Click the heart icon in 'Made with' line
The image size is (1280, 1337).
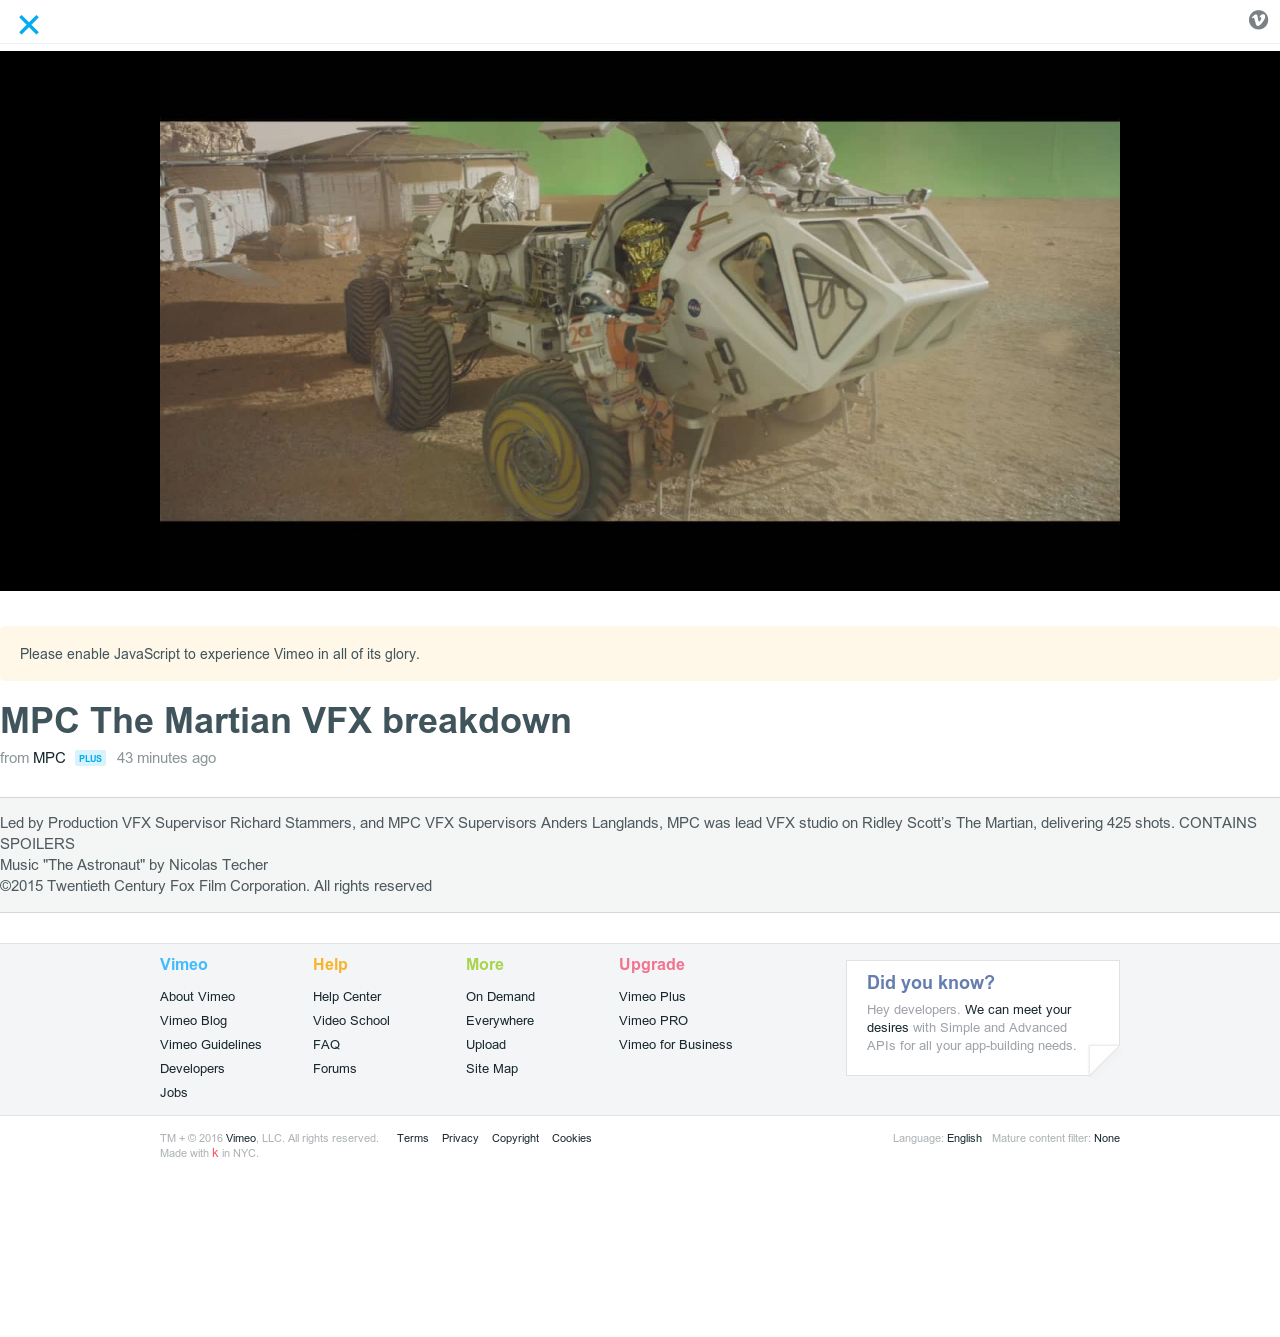point(215,1153)
